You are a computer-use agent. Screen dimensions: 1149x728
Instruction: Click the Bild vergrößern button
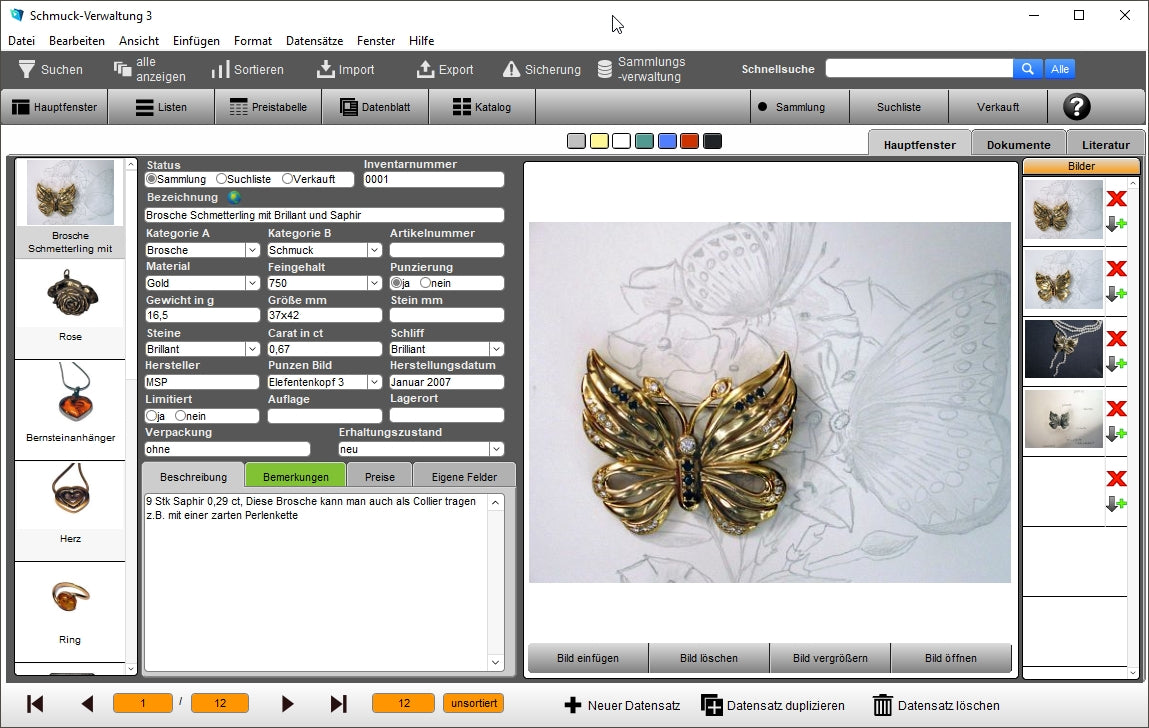pyautogui.click(x=829, y=658)
